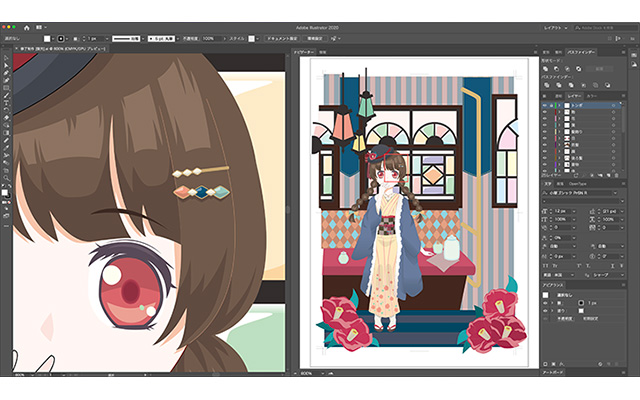Click the style swatch in the control bar

[x=251, y=38]
